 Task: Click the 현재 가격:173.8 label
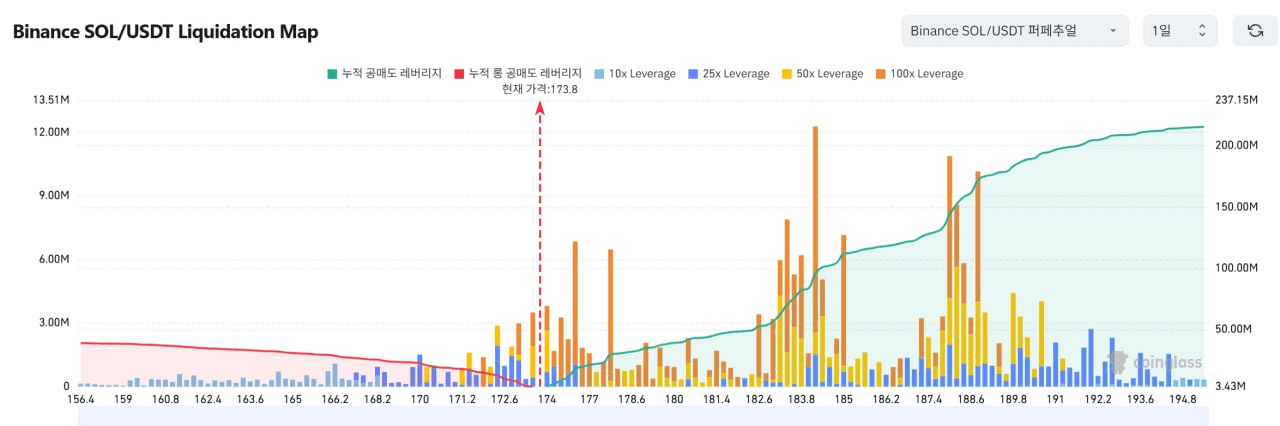point(540,89)
